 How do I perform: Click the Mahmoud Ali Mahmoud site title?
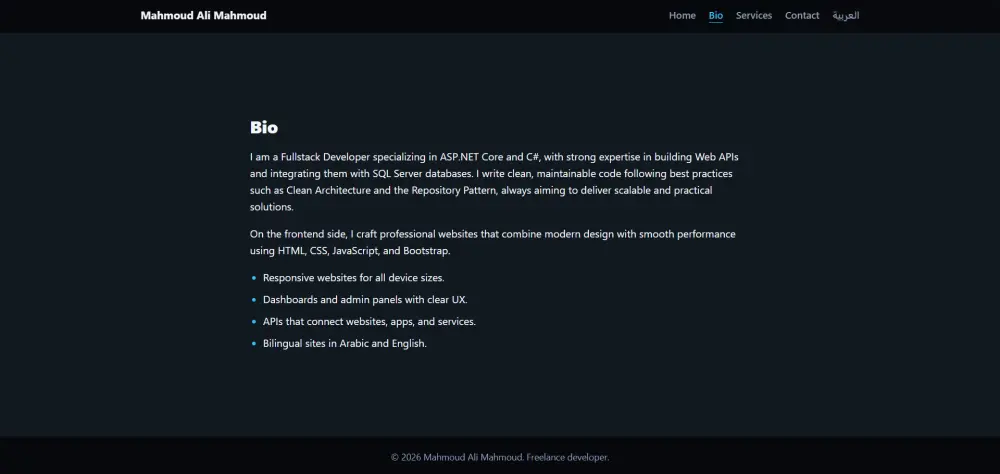pos(203,16)
